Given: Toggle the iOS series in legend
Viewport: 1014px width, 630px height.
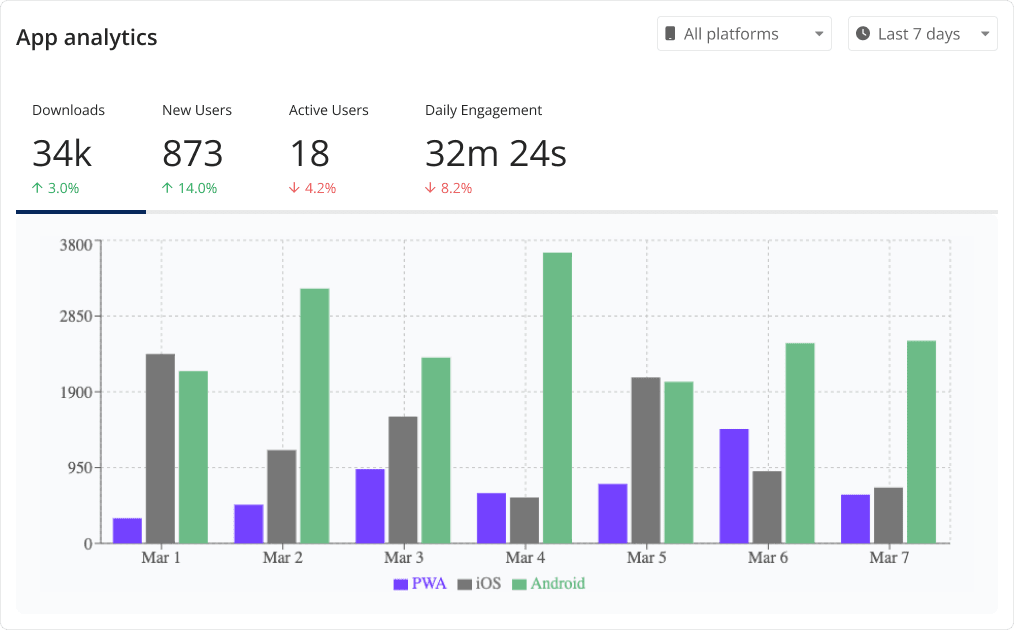Looking at the screenshot, I should pyautogui.click(x=479, y=583).
